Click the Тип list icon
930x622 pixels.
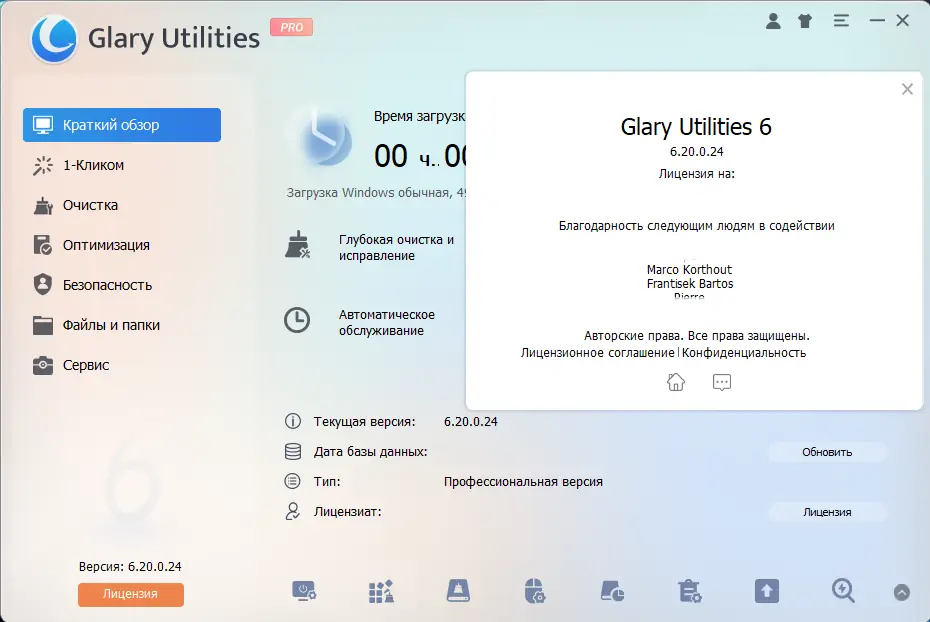292,481
